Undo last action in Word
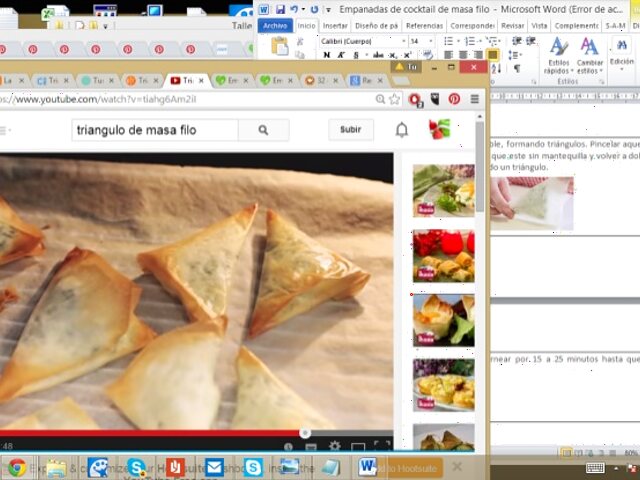The image size is (640, 480). 293,9
